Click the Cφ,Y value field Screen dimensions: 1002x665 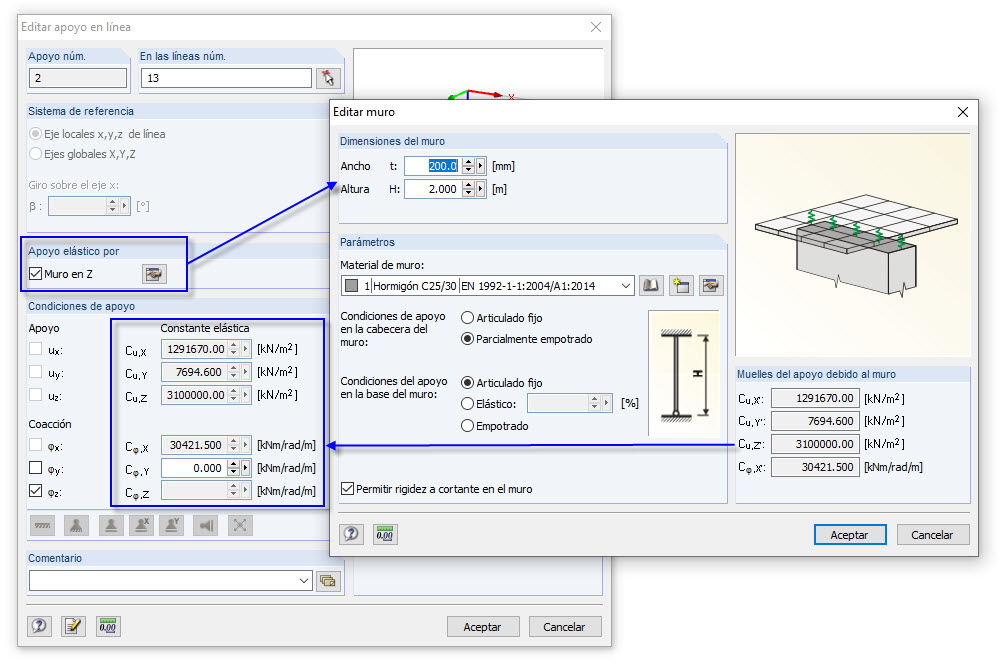195,468
